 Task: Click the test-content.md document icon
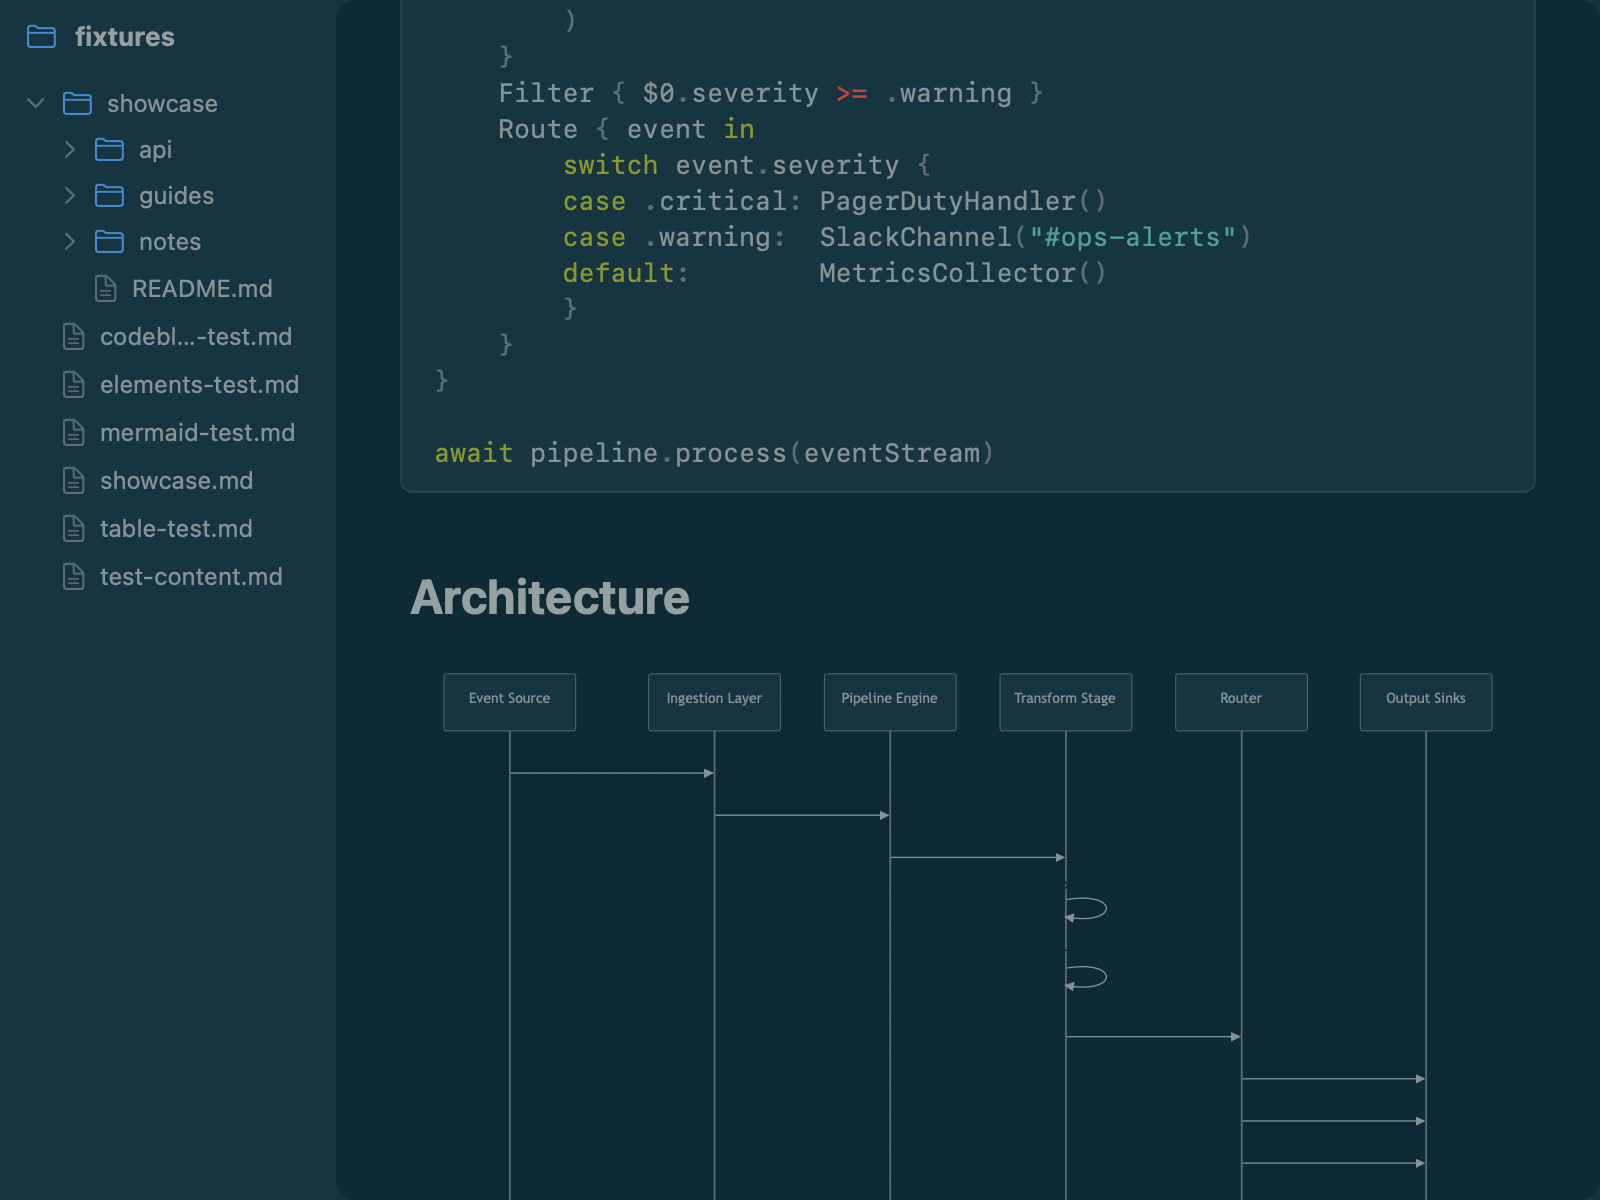pos(74,577)
